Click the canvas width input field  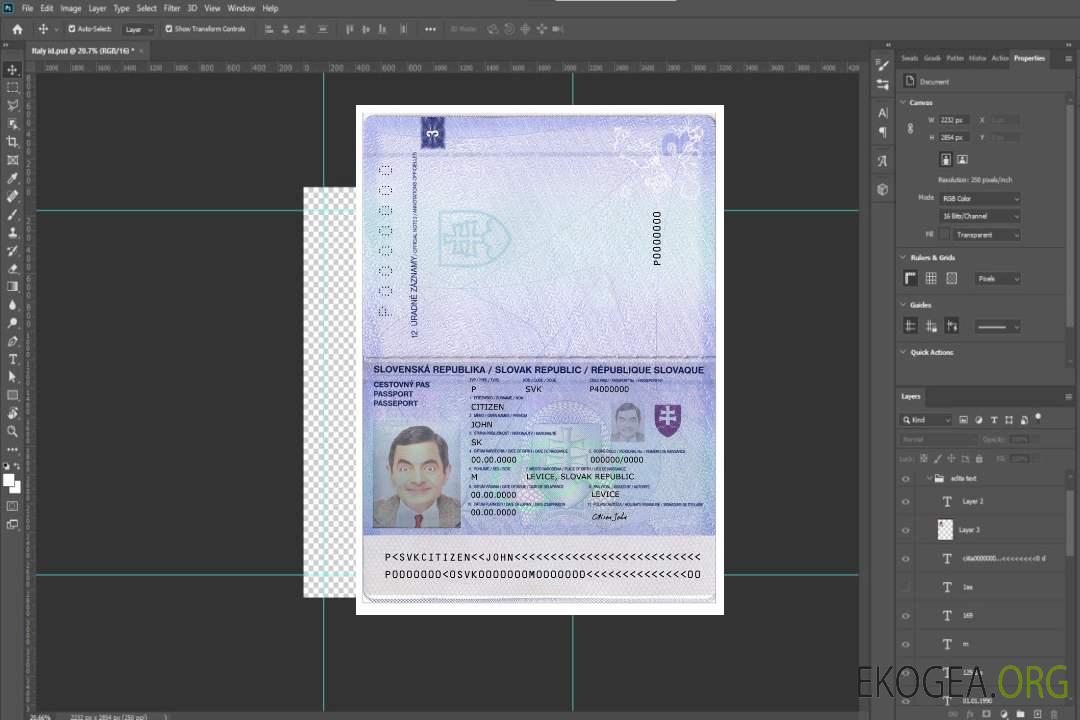[953, 120]
